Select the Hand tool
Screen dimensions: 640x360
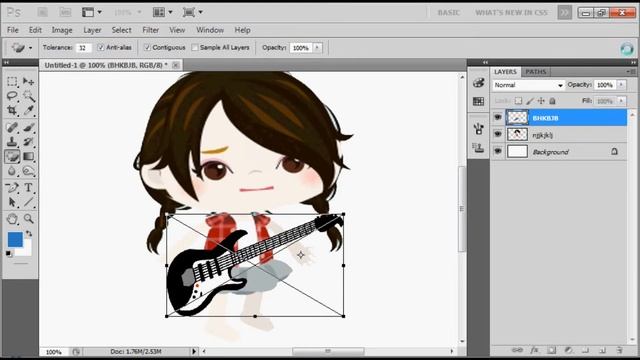12,219
